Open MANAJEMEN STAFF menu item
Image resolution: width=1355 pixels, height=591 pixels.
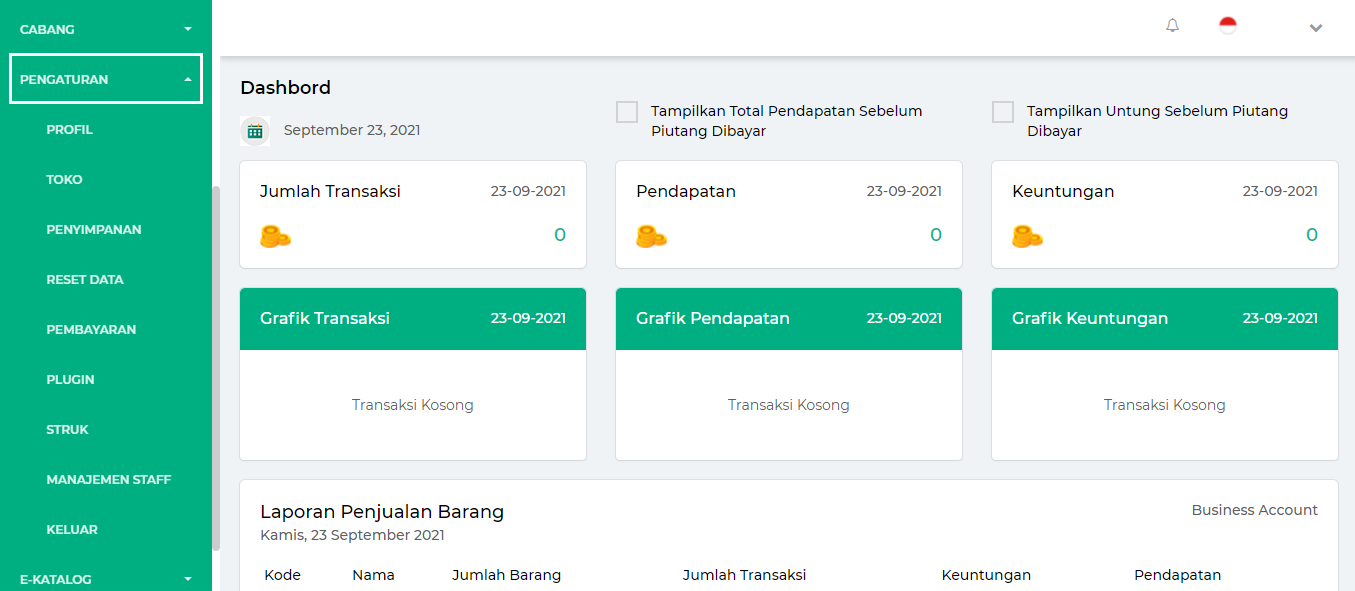tap(109, 479)
